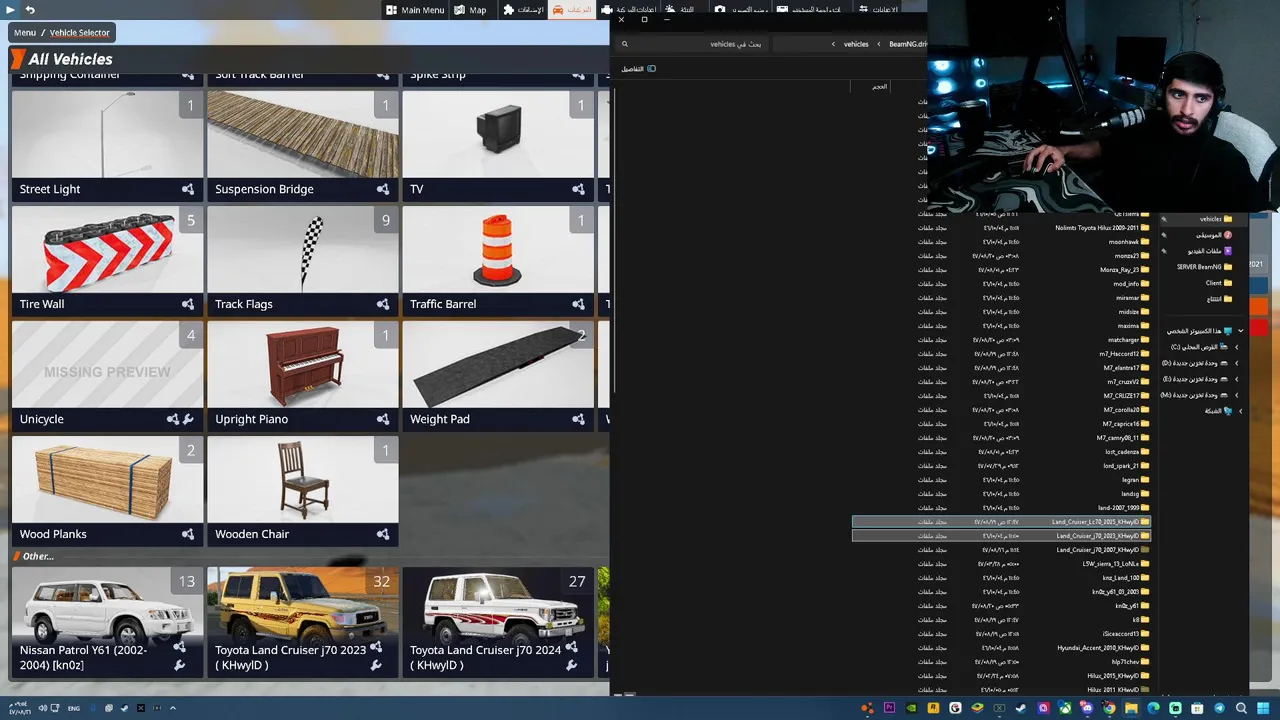
Task: Open Nissan Patrol Y61 configurations icon
Action: [180, 648]
